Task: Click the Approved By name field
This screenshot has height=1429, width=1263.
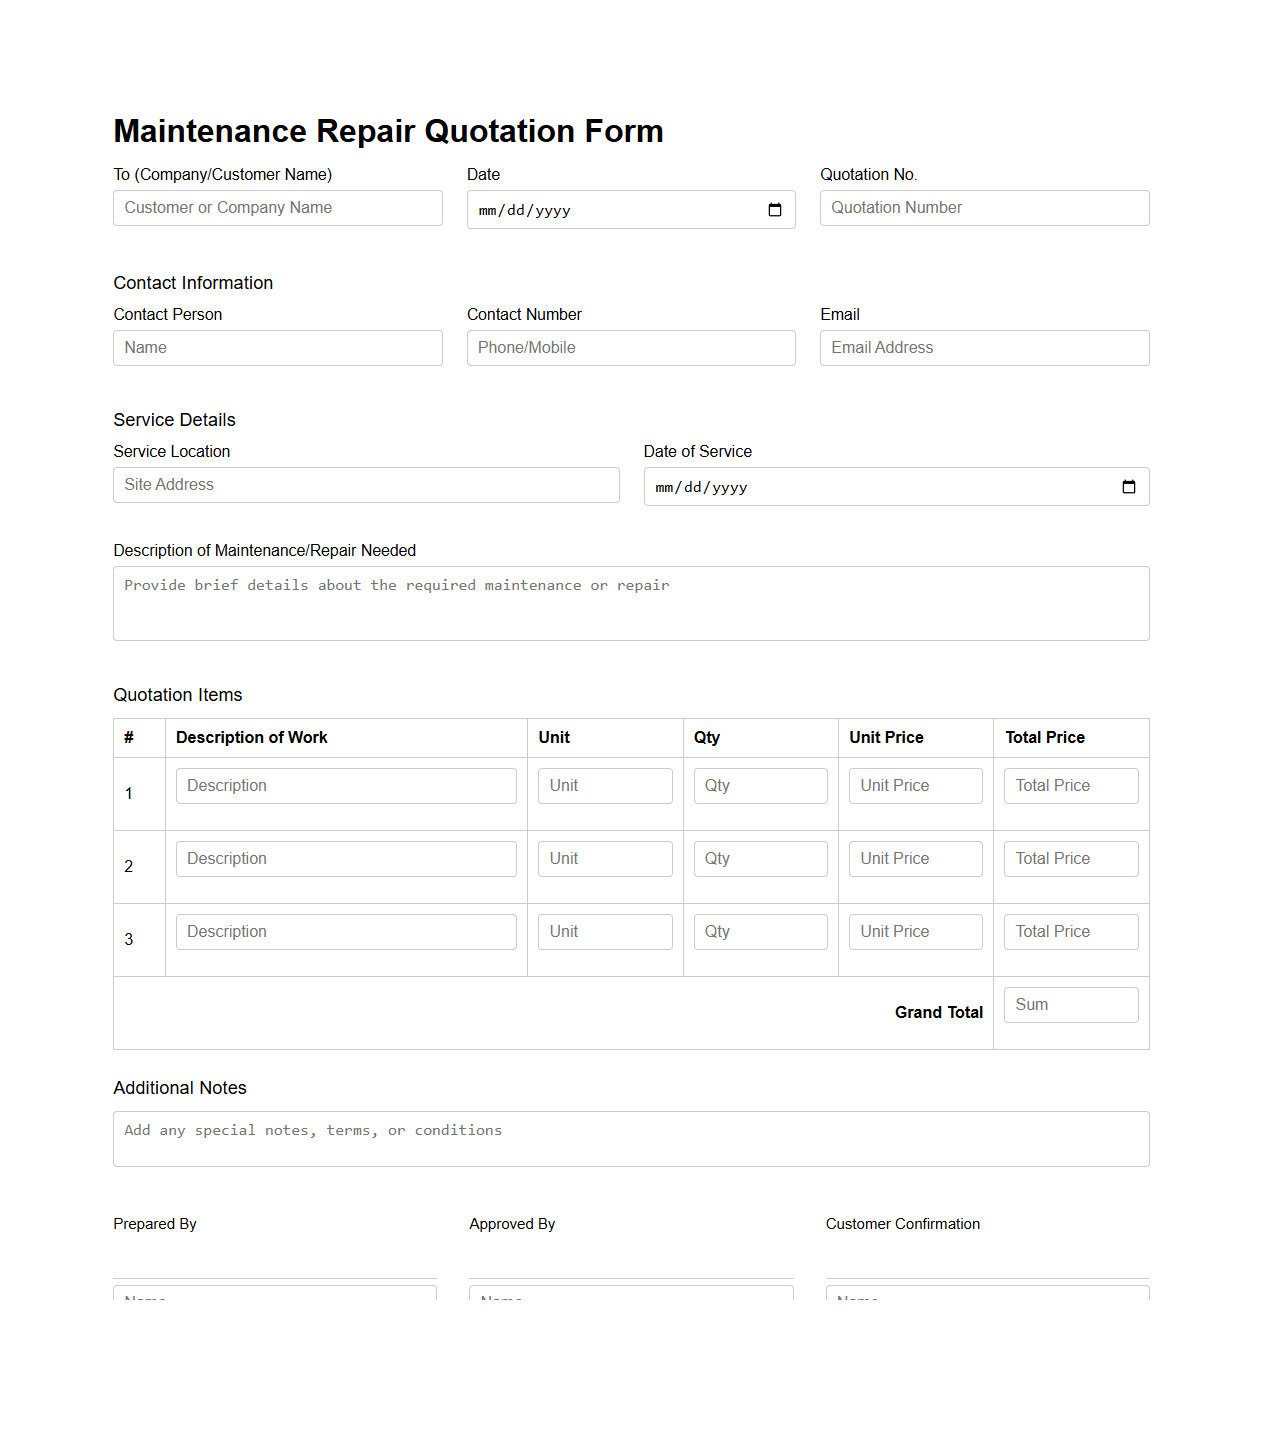Action: click(x=630, y=1297)
